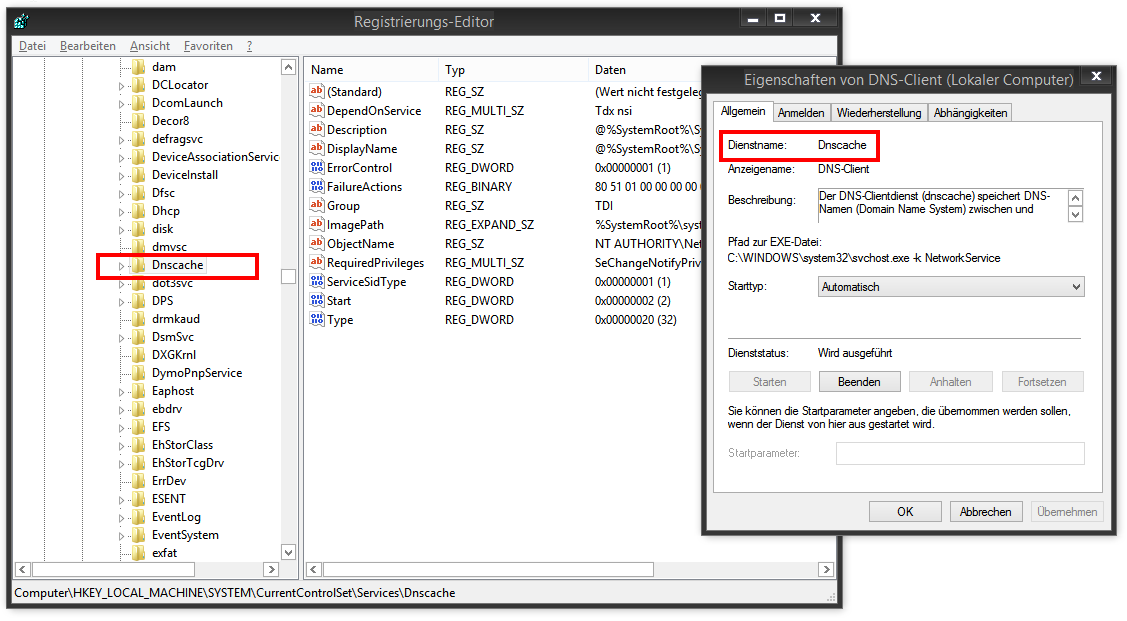
Task: Click tree scrollbar down arrow
Action: click(x=289, y=552)
